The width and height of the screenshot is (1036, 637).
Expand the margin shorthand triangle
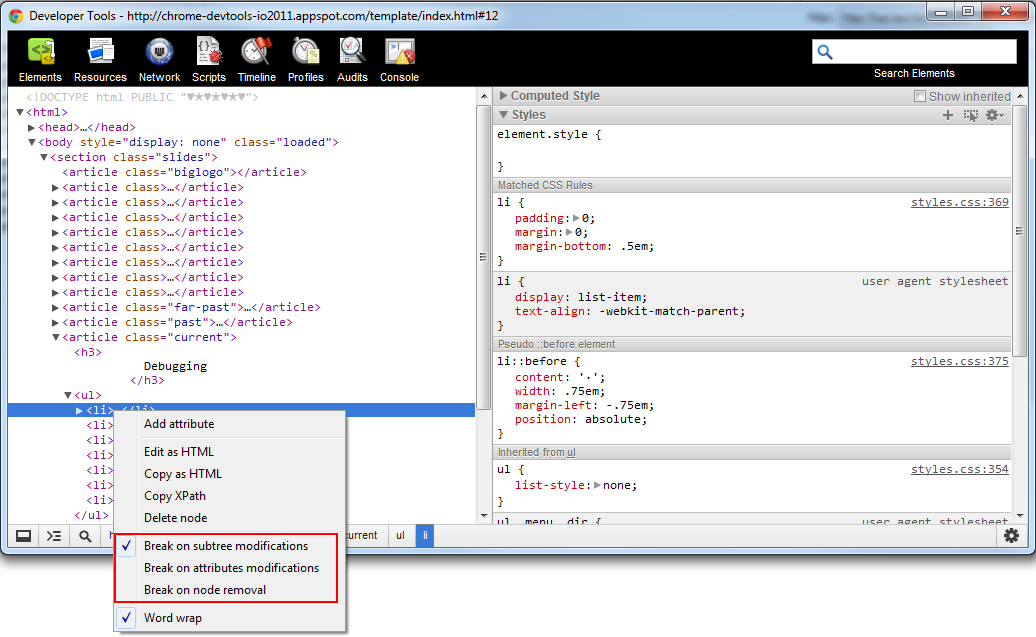(570, 232)
